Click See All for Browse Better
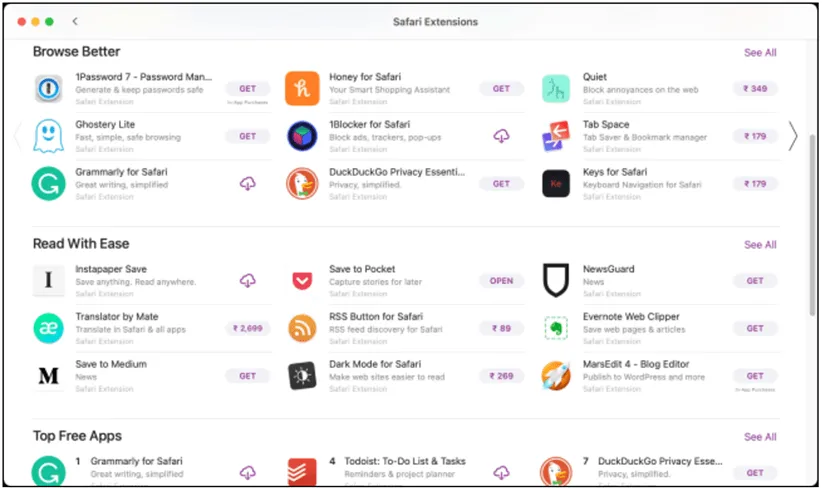822x488 pixels. point(759,52)
